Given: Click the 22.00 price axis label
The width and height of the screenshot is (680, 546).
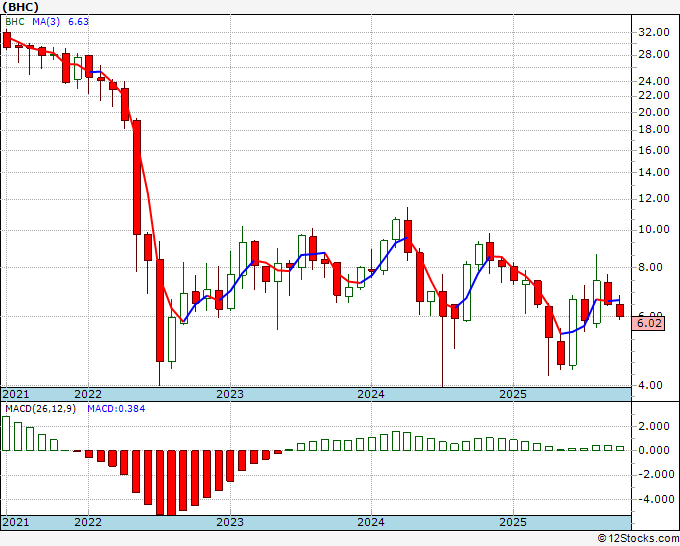Looking at the screenshot, I should (654, 95).
